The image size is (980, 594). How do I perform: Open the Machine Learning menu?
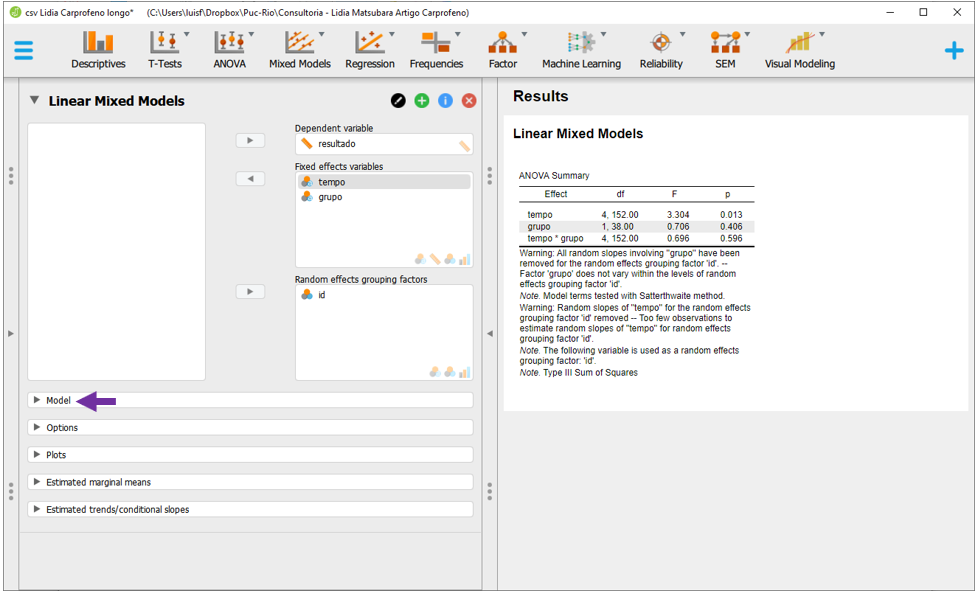(581, 49)
